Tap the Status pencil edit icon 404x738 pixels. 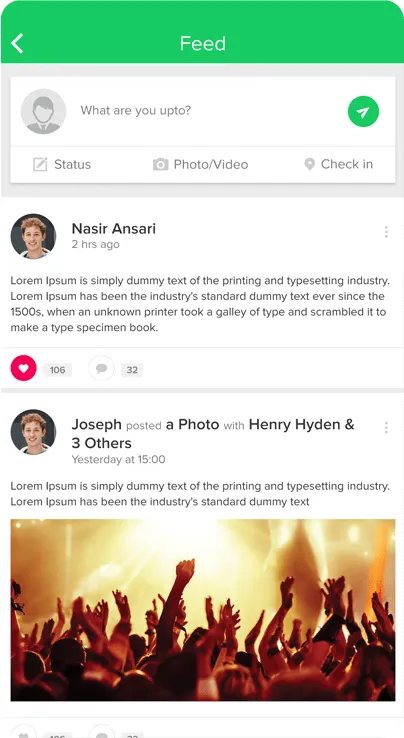point(40,164)
